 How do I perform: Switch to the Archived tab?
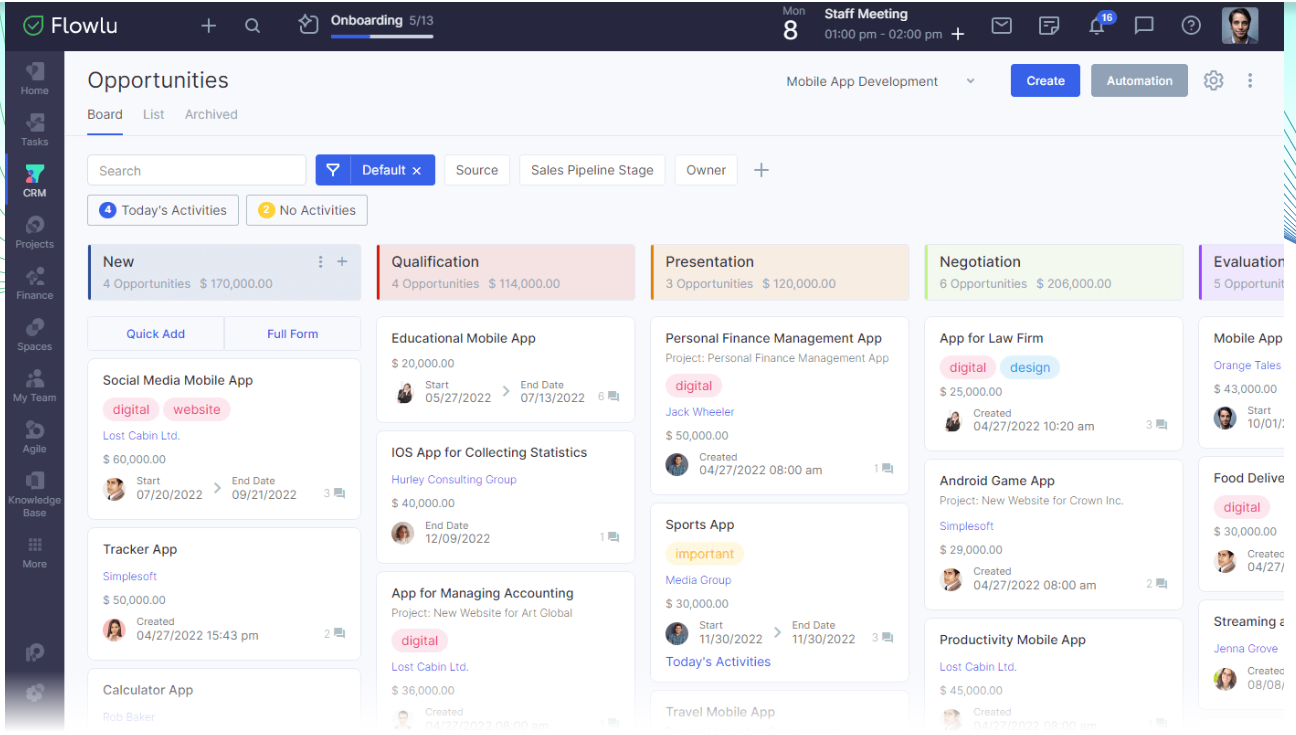click(x=211, y=114)
